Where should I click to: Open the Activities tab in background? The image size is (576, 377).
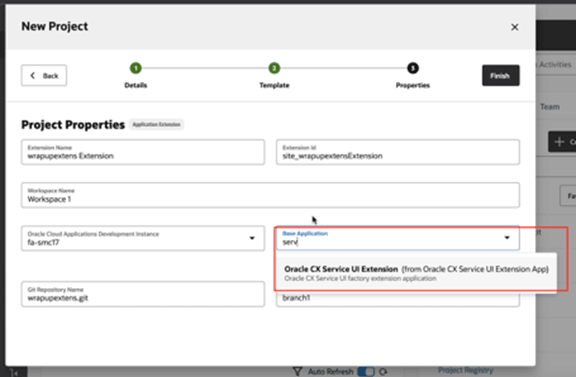tap(555, 65)
